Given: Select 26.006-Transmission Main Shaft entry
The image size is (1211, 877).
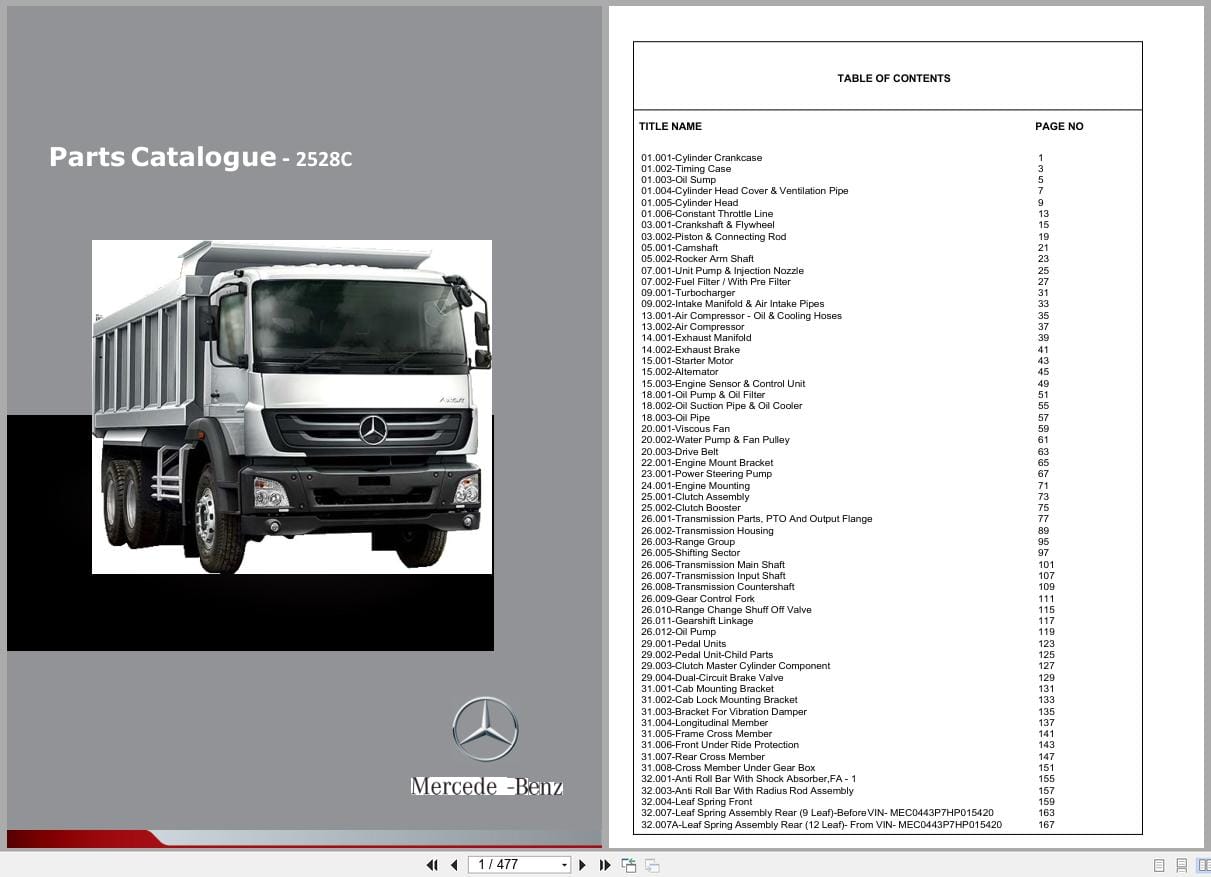Looking at the screenshot, I should click(x=713, y=565).
